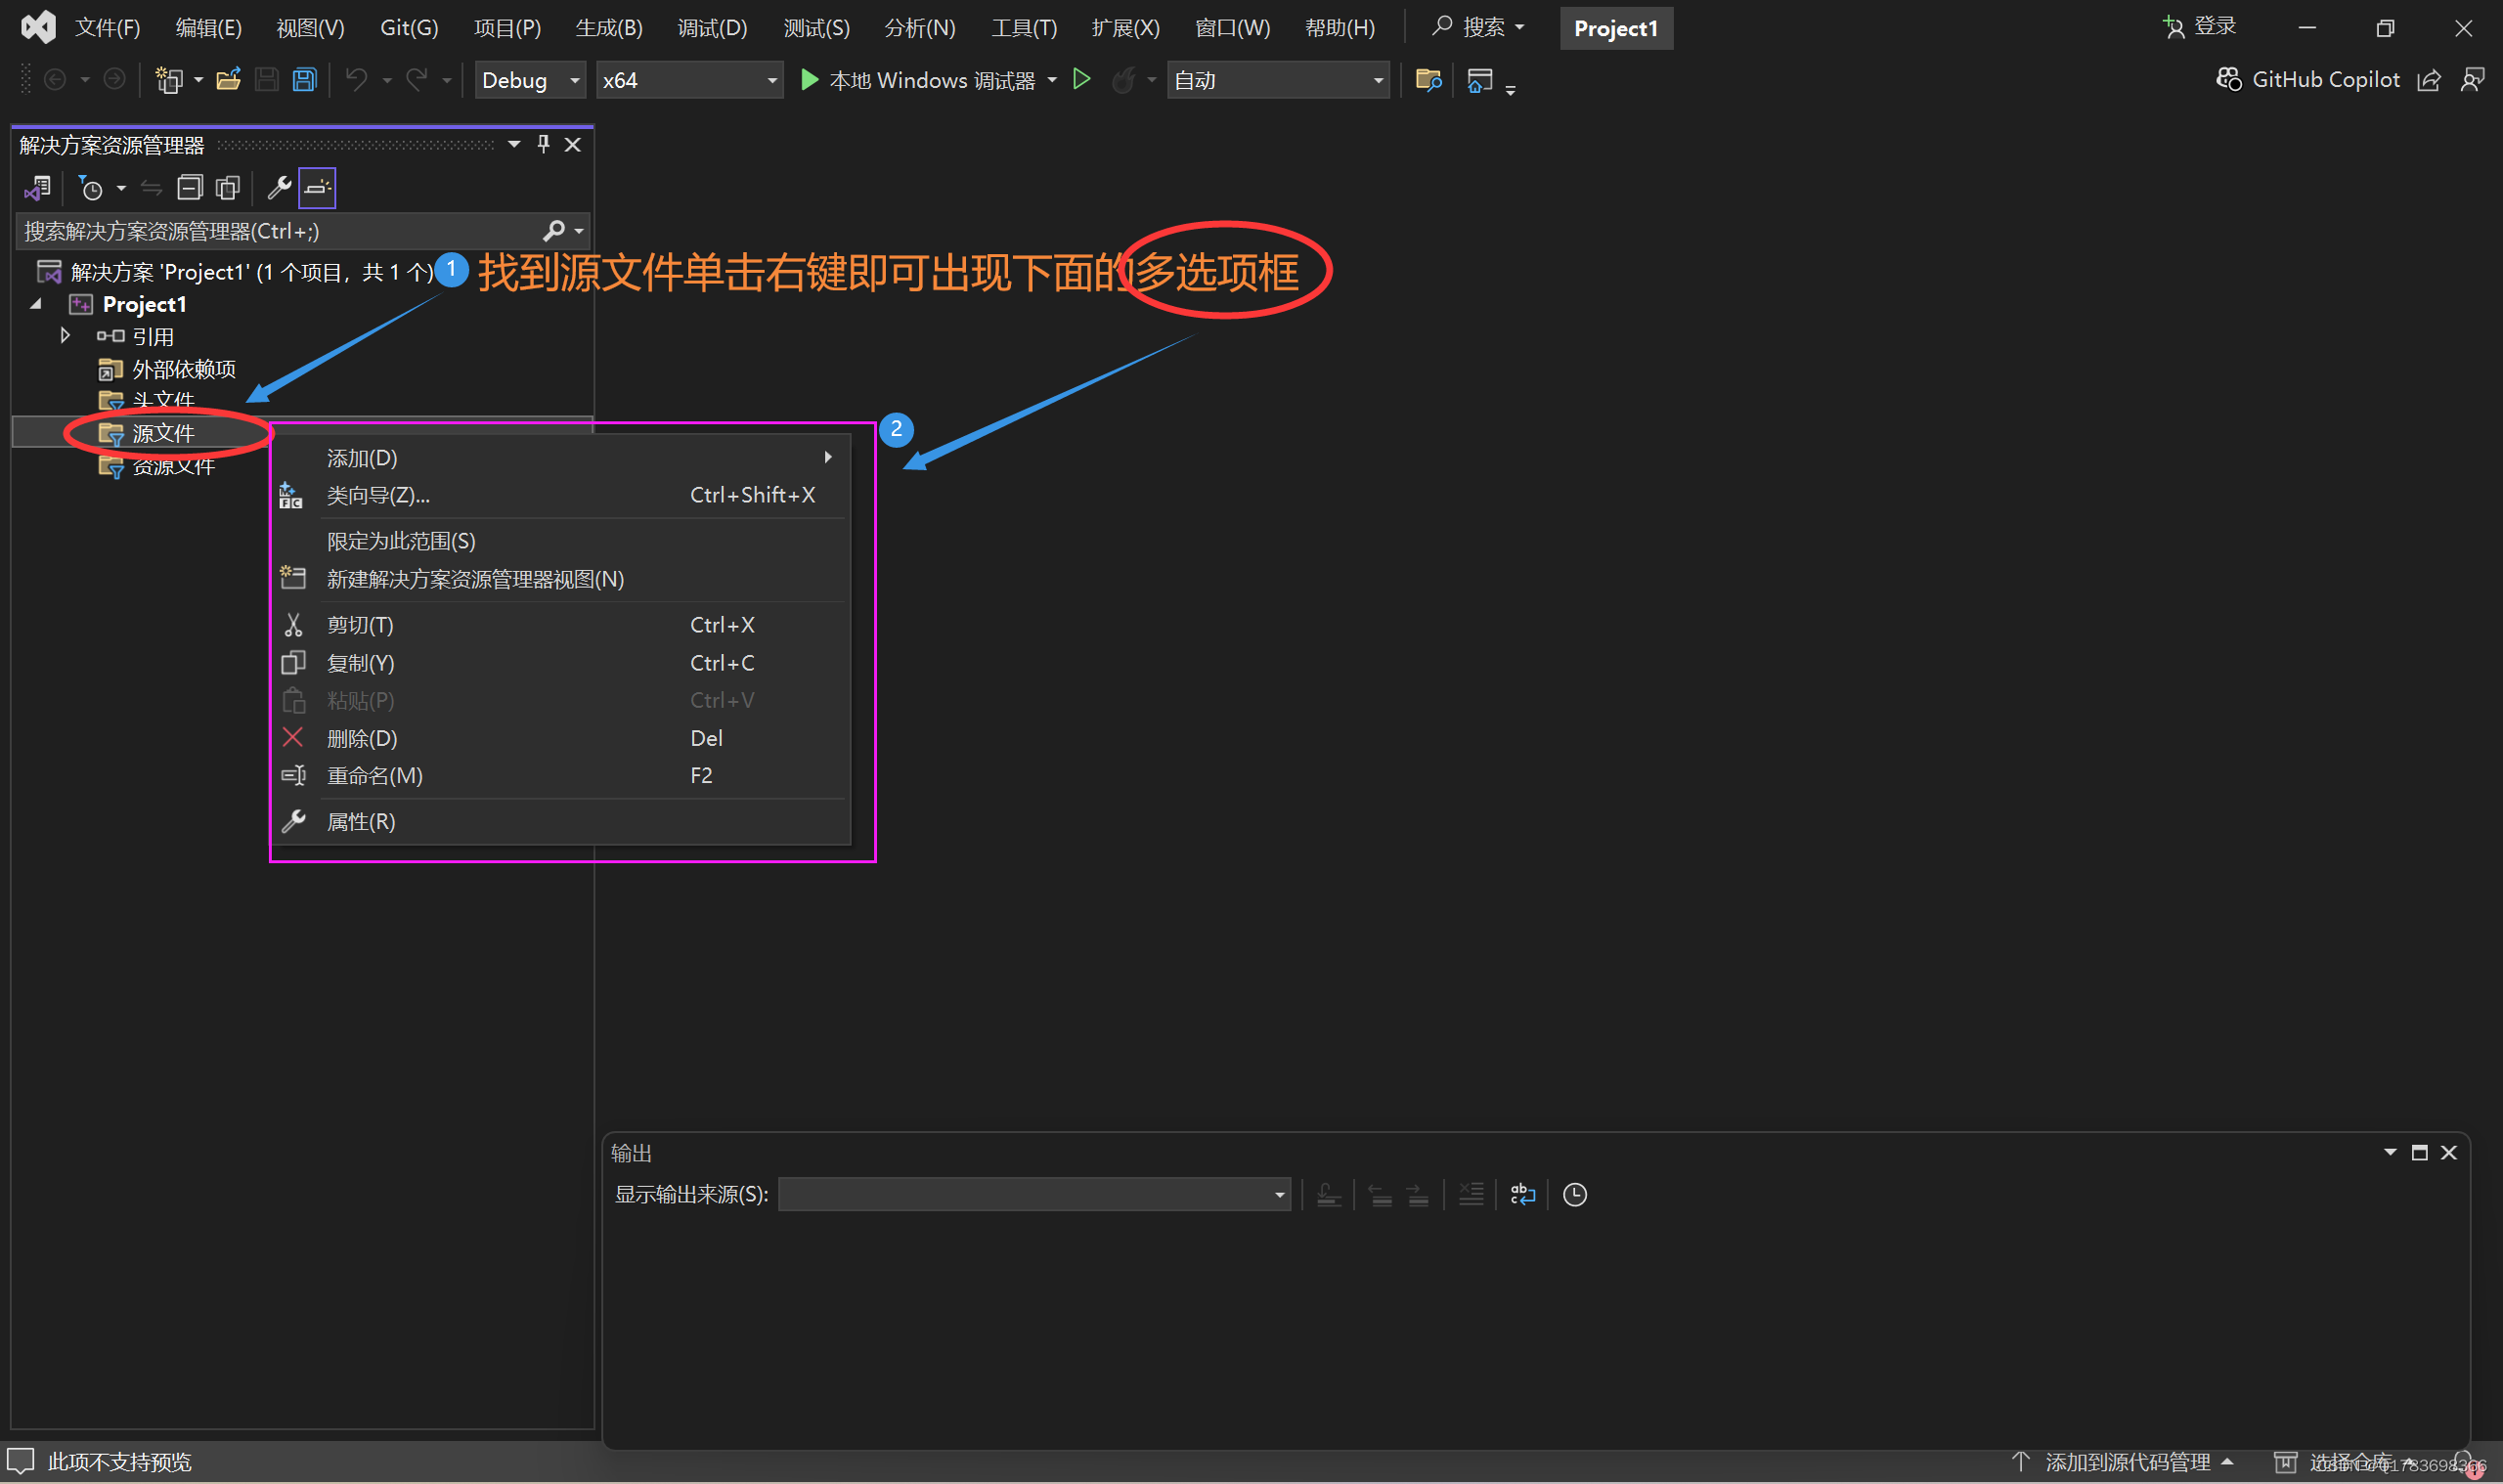This screenshot has height=1484, width=2503.
Task: Start 本地 Windows 调试器
Action: tap(919, 80)
